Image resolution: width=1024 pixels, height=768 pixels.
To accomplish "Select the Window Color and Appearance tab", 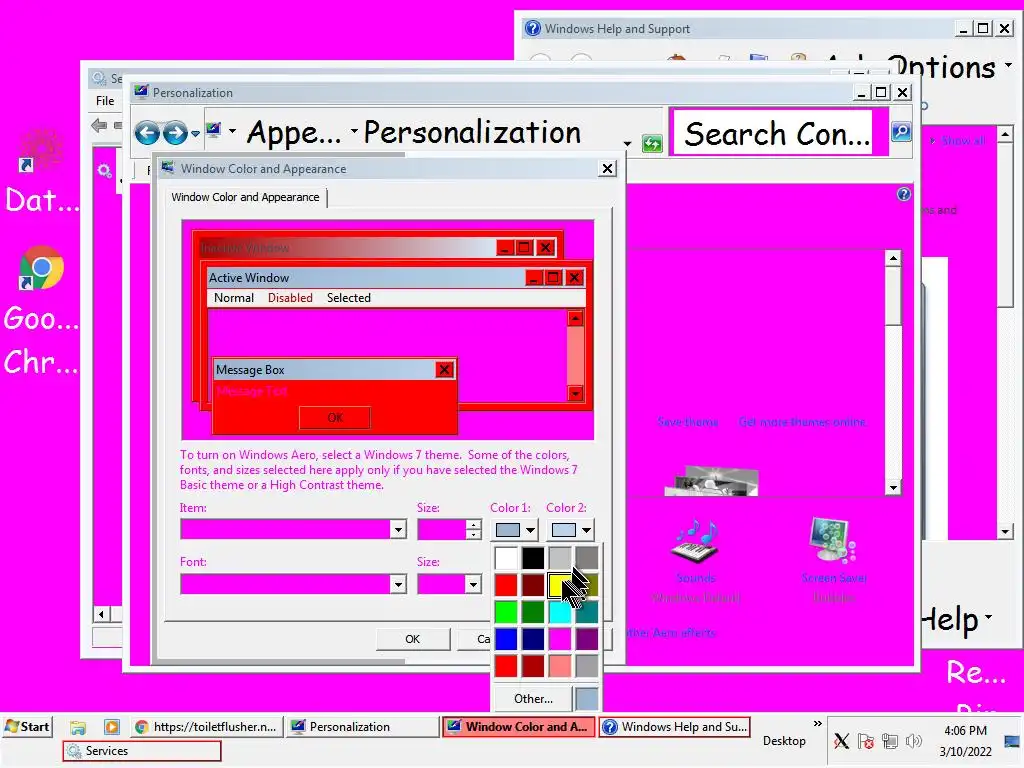I will coord(246,197).
